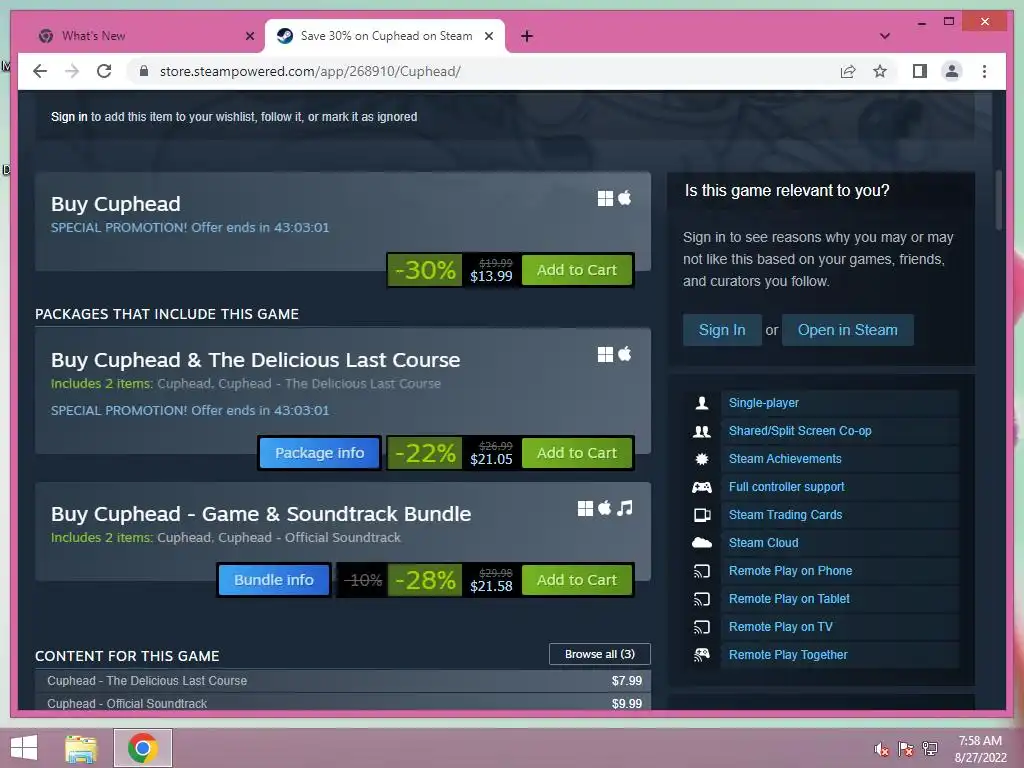Click the browser forward arrow
Screen dimensions: 1024x768
pyautogui.click(x=72, y=71)
